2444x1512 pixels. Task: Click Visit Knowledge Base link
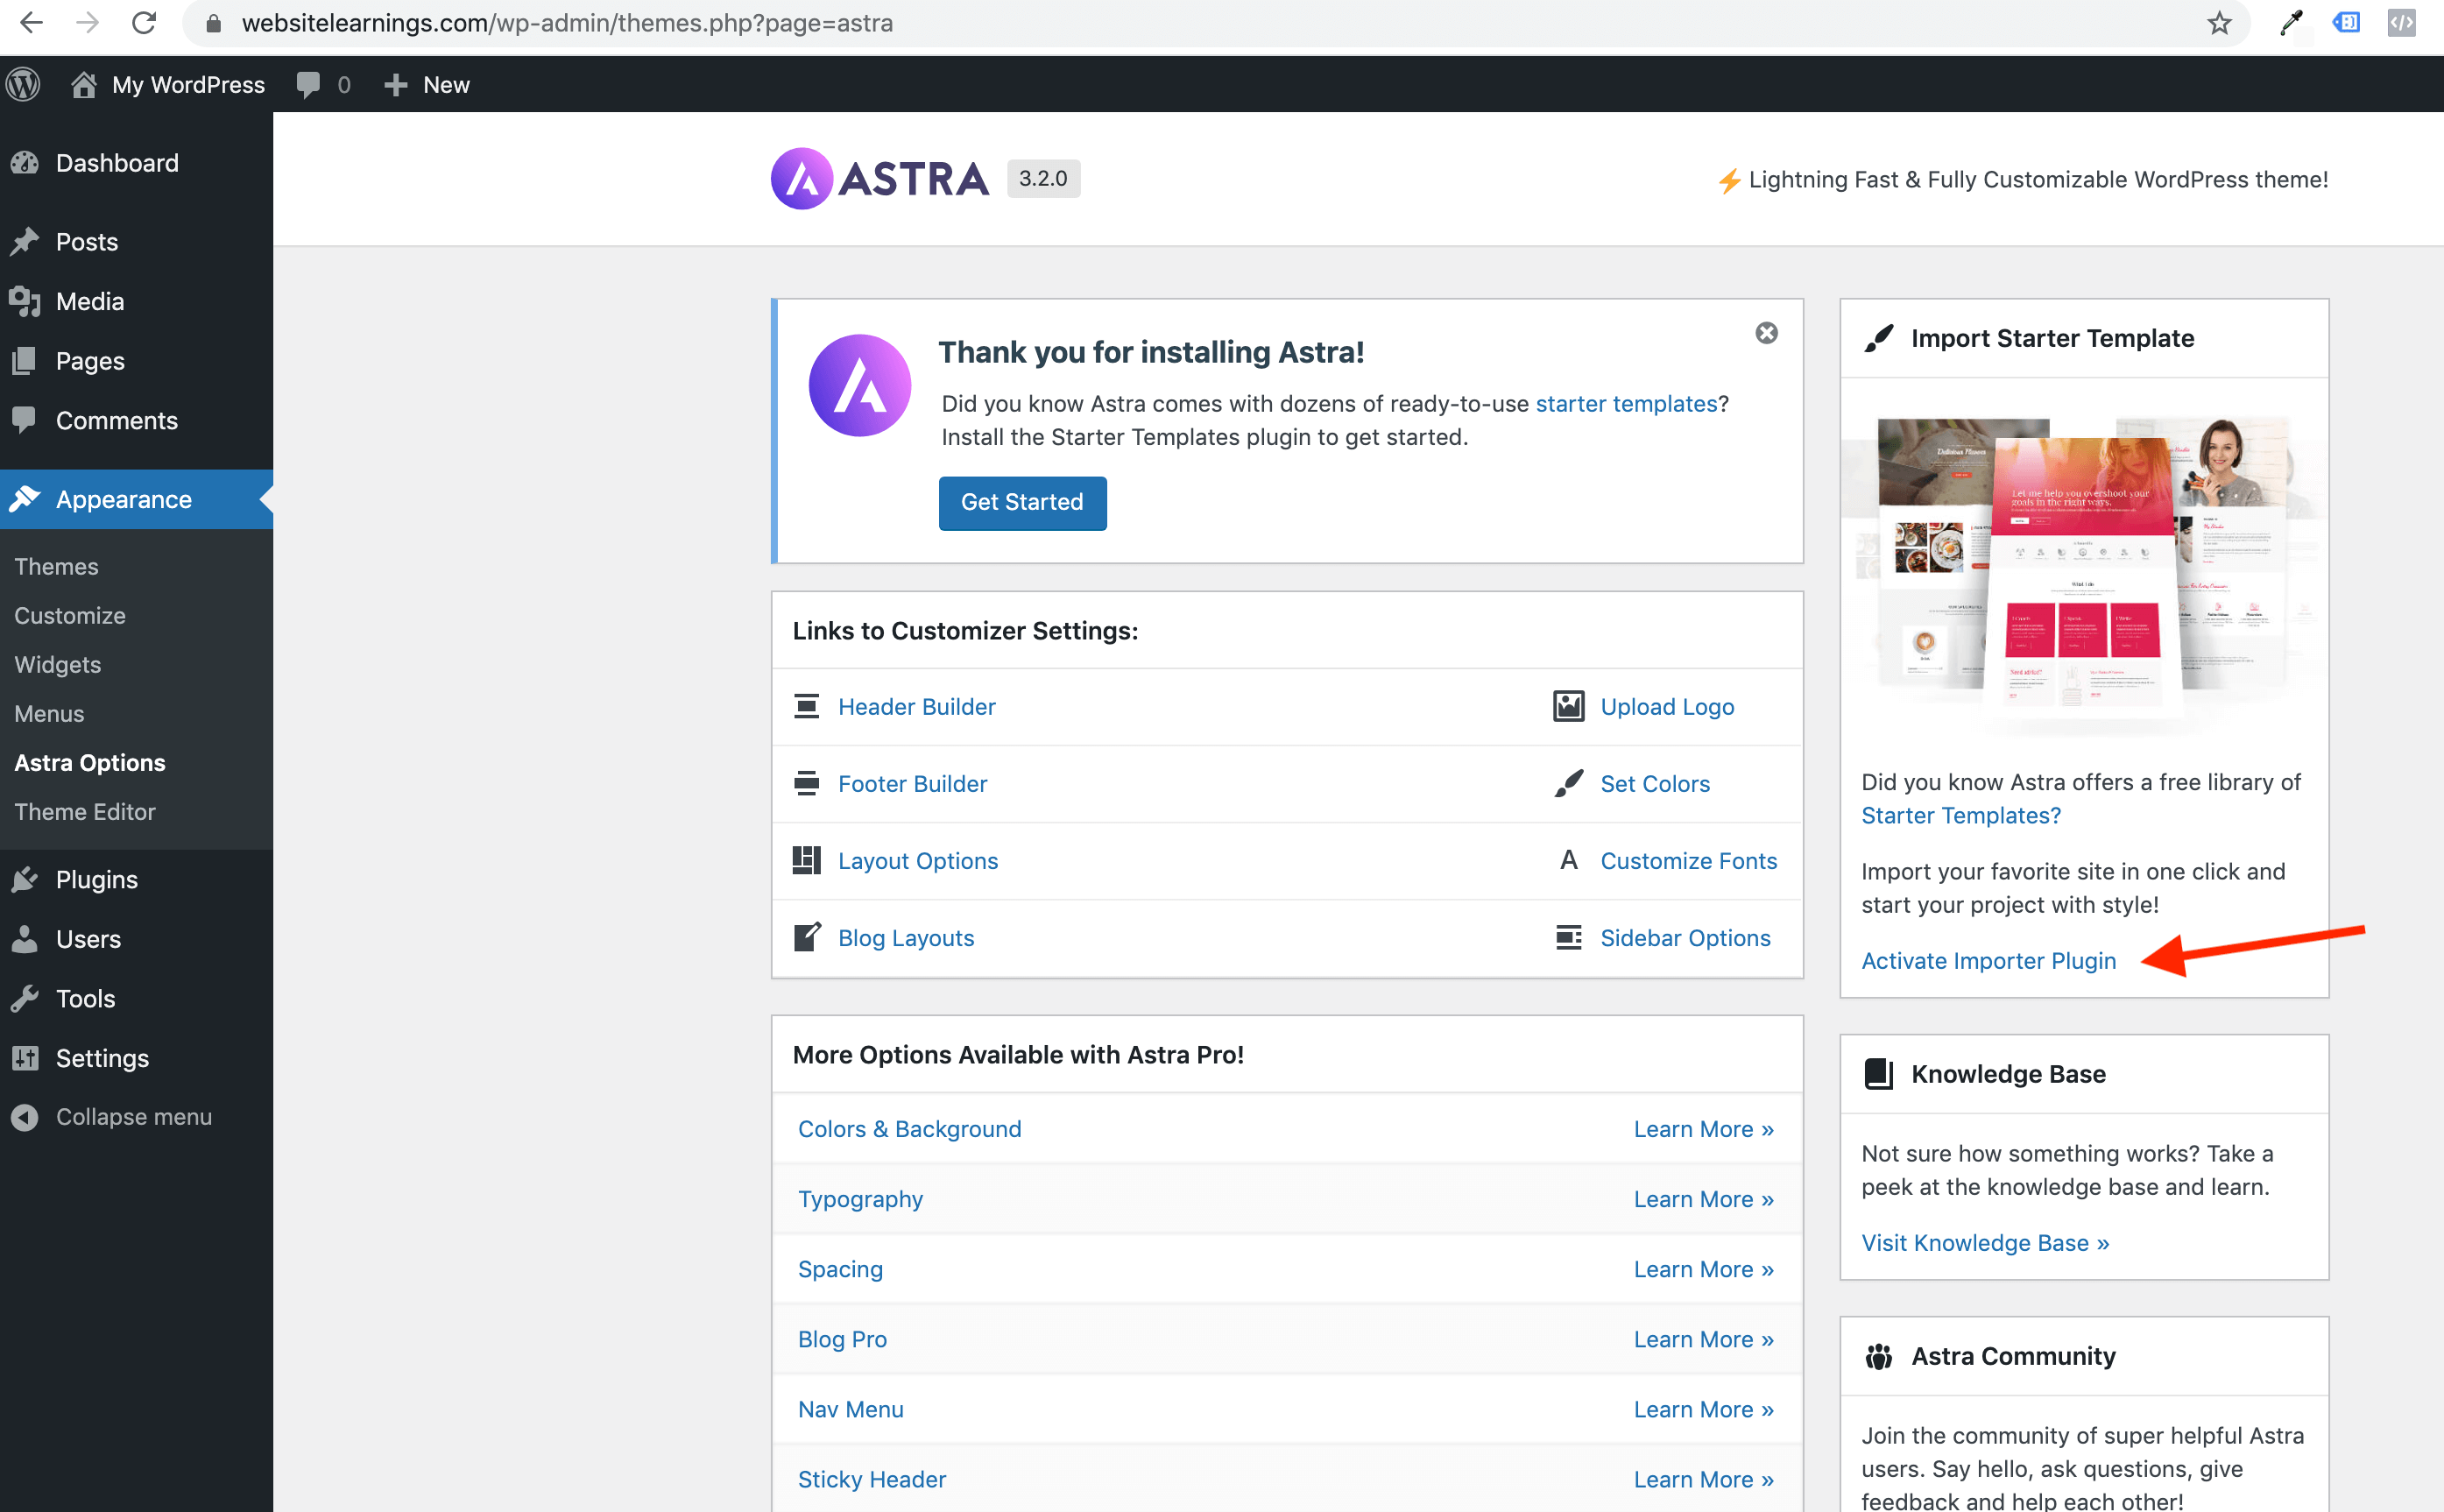tap(1985, 1243)
